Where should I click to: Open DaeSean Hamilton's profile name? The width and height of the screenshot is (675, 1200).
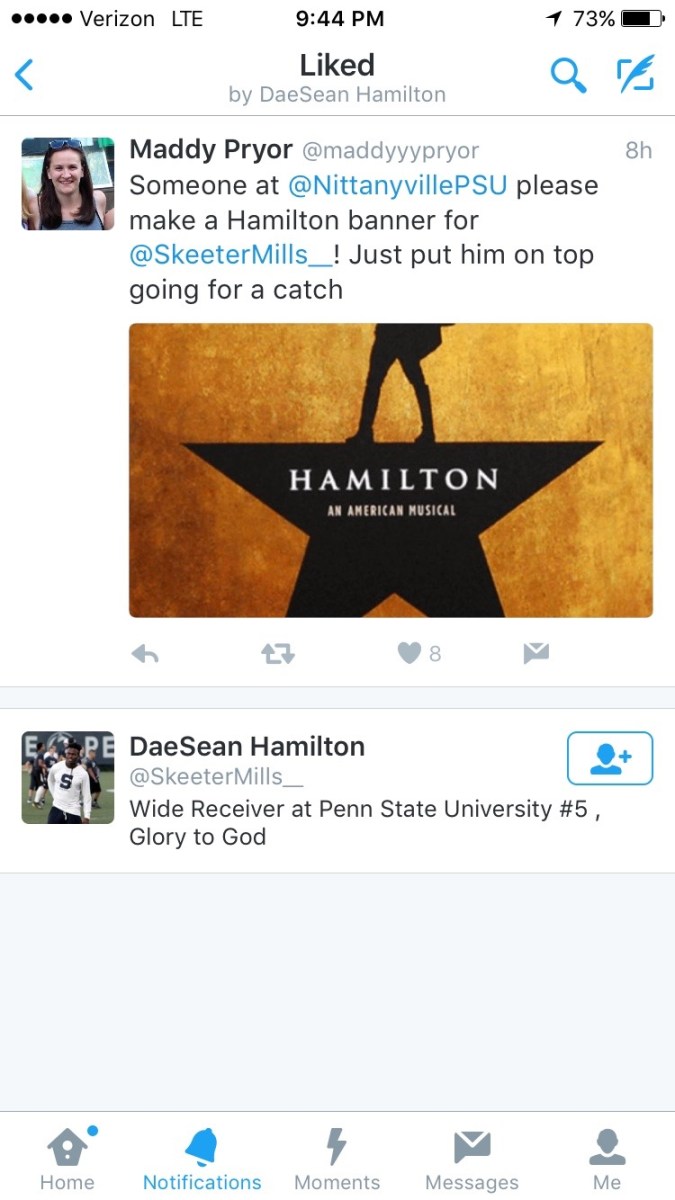tap(247, 746)
